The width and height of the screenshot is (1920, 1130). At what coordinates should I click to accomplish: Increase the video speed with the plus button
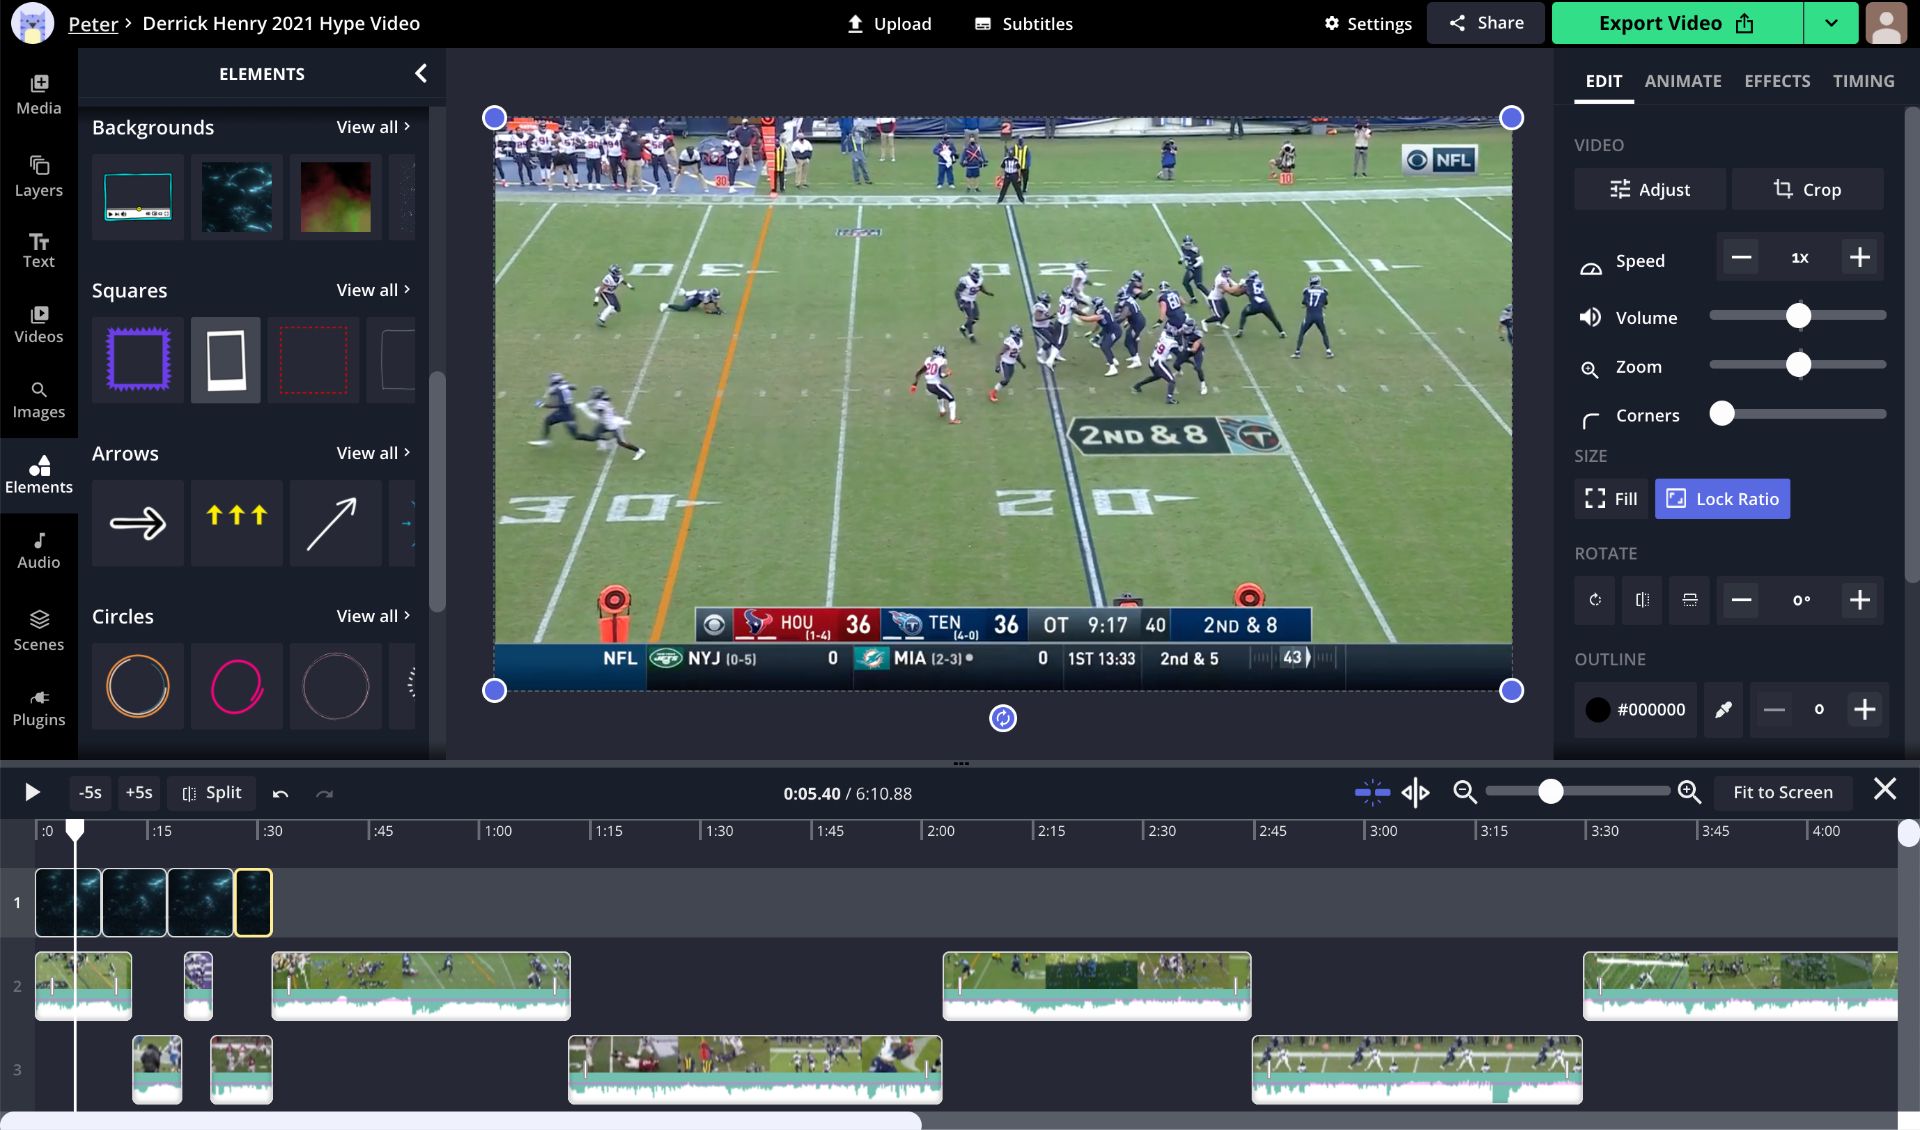1859,257
